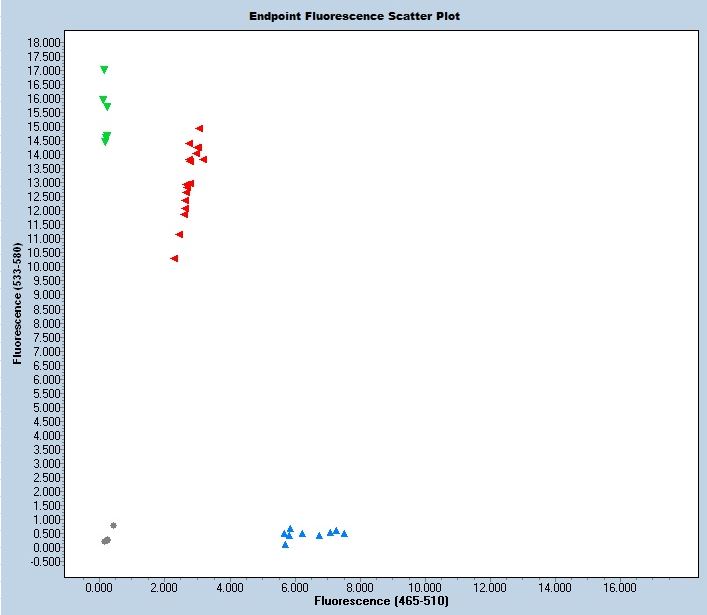Click the 18.000 label on the y-axis

(44, 43)
